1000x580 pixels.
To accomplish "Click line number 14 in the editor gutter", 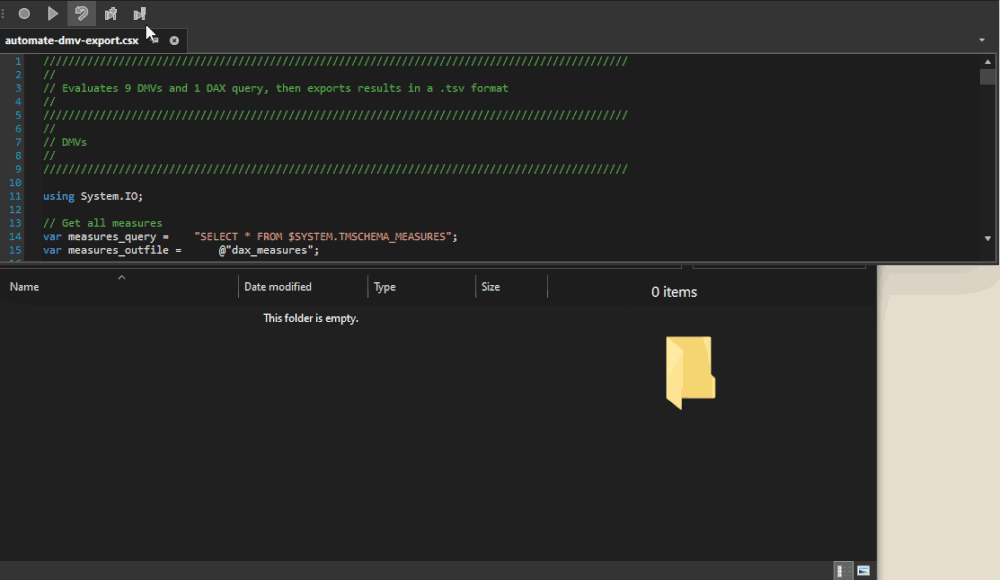I will point(15,237).
